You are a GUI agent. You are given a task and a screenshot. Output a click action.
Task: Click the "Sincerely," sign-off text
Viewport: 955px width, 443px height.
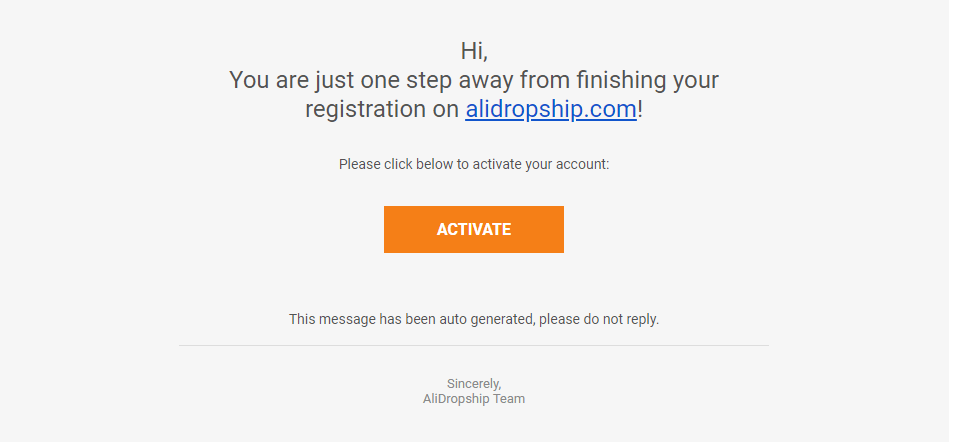473,383
